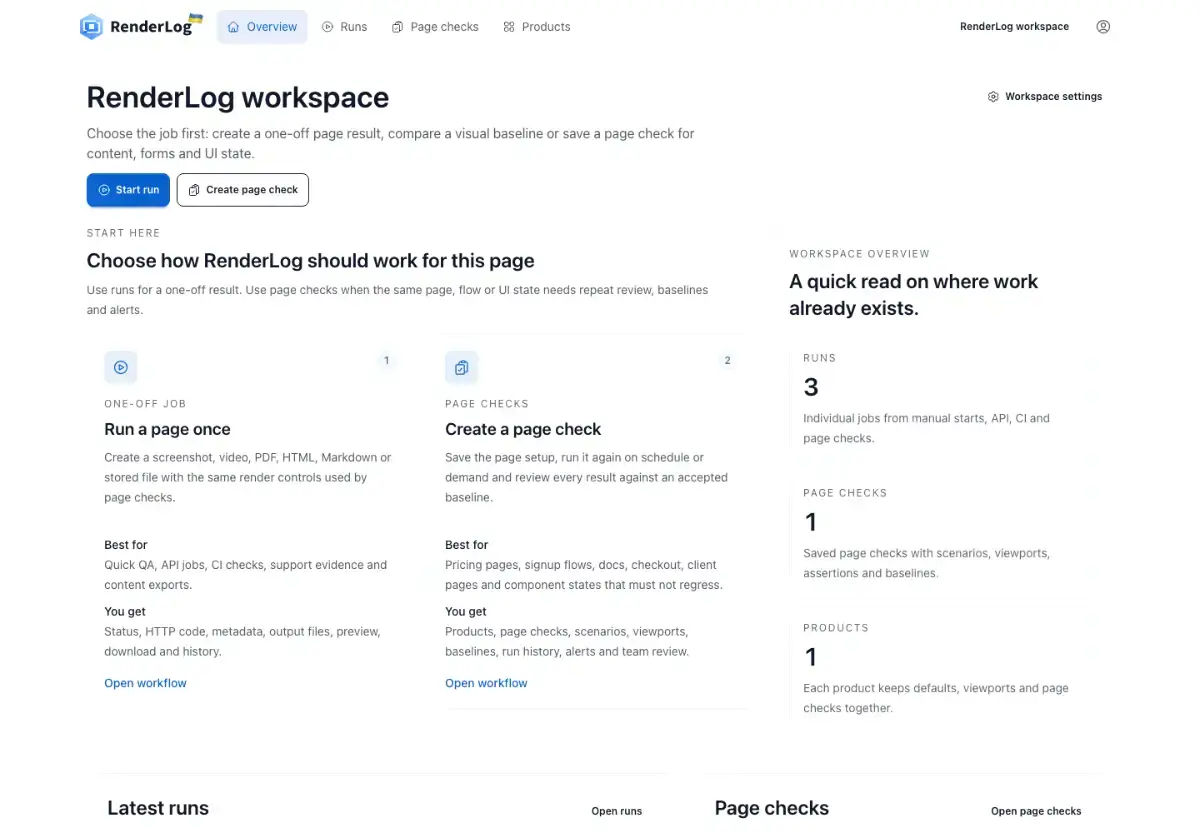This screenshot has width=1200, height=833.
Task: Click the PAGE CHECKS label in workspace overview
Action: tap(845, 493)
